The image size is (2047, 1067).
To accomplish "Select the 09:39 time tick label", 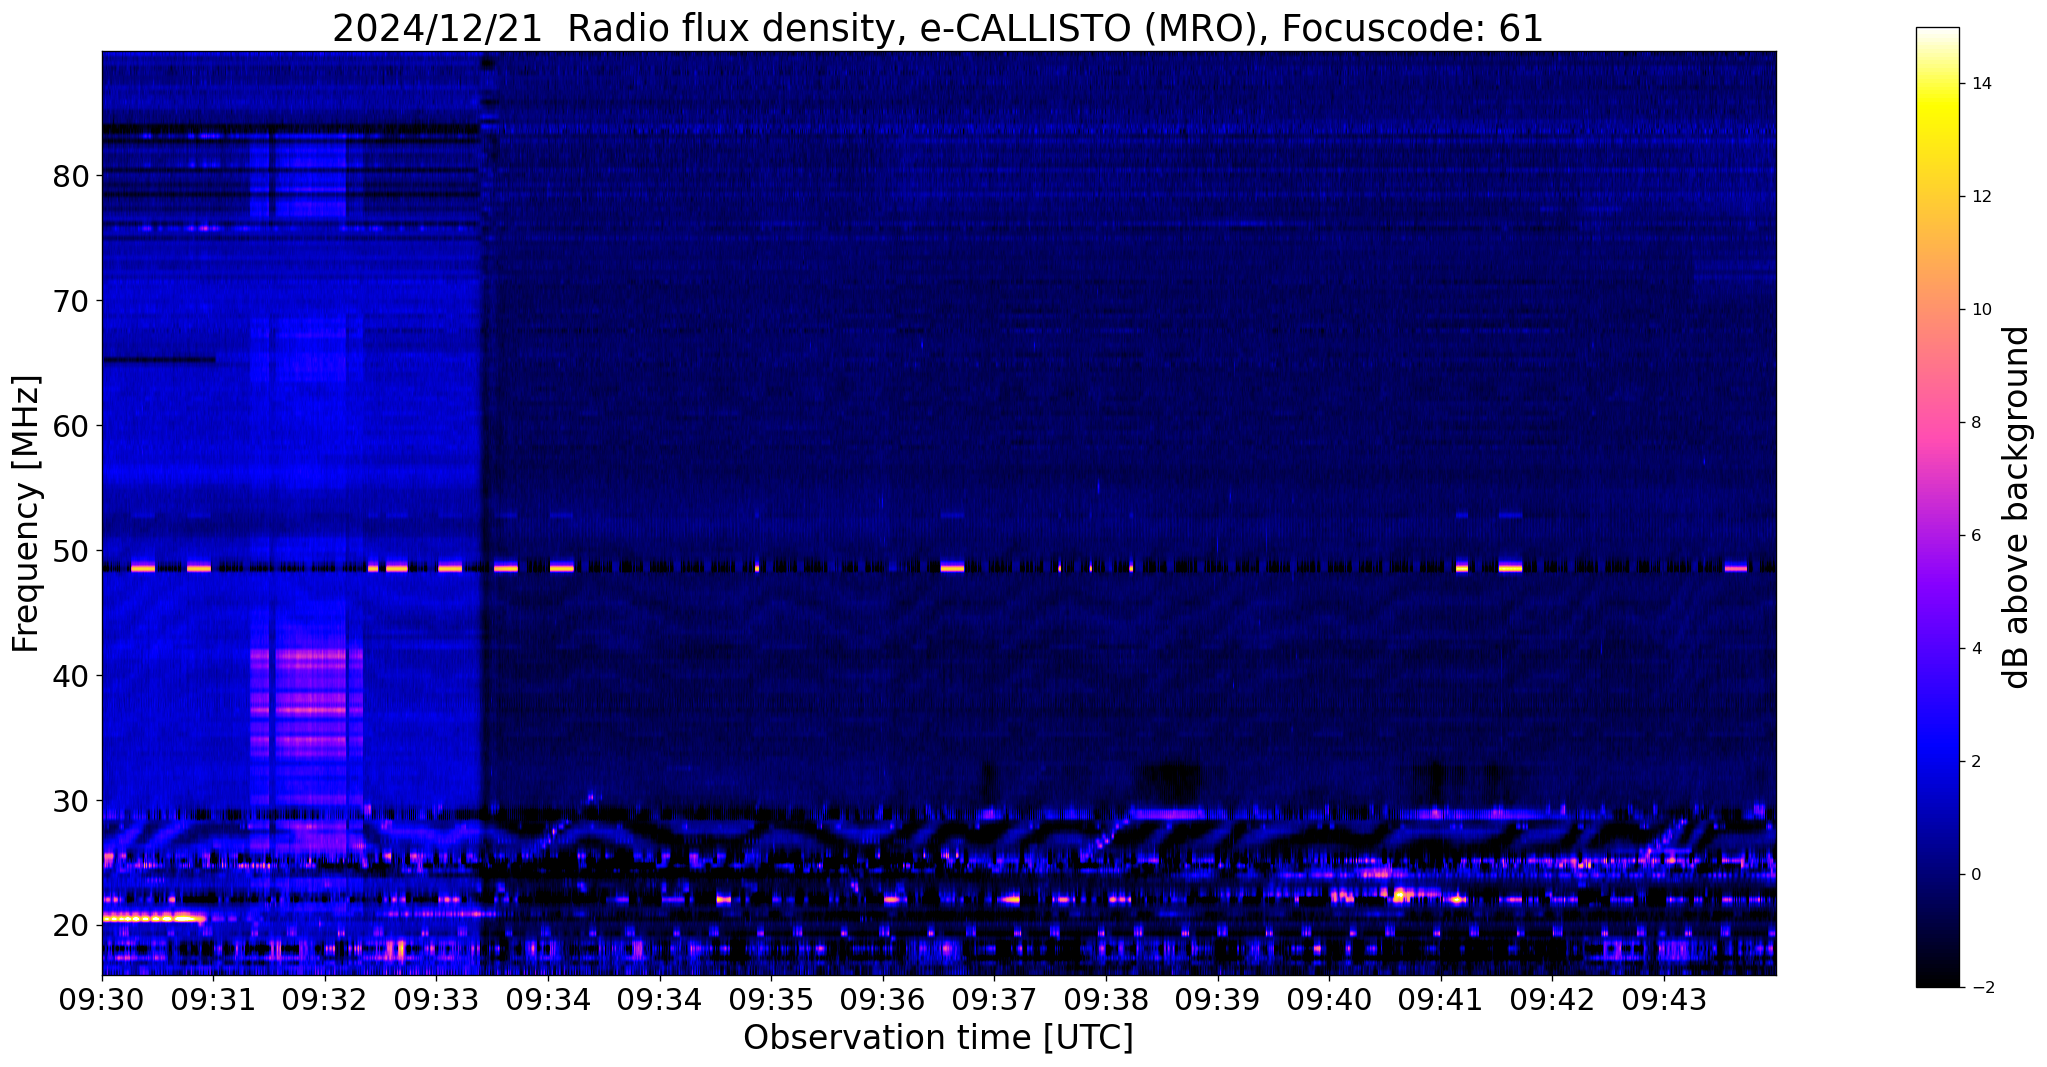I will pyautogui.click(x=1218, y=999).
